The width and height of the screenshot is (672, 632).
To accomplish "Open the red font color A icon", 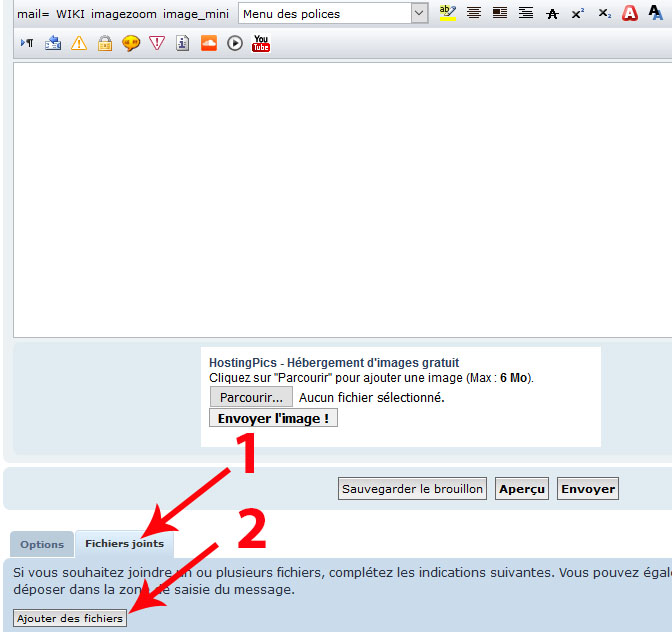I will coord(630,14).
